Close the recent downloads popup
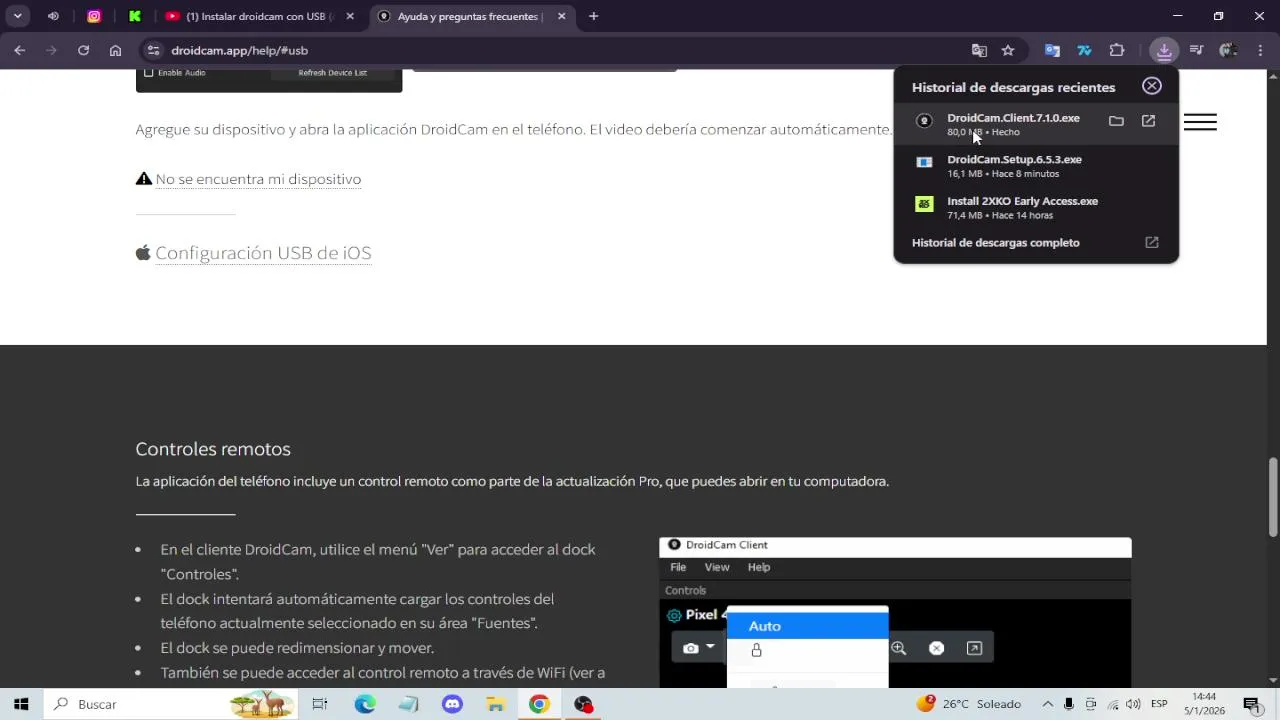1280x720 pixels. tap(1152, 86)
